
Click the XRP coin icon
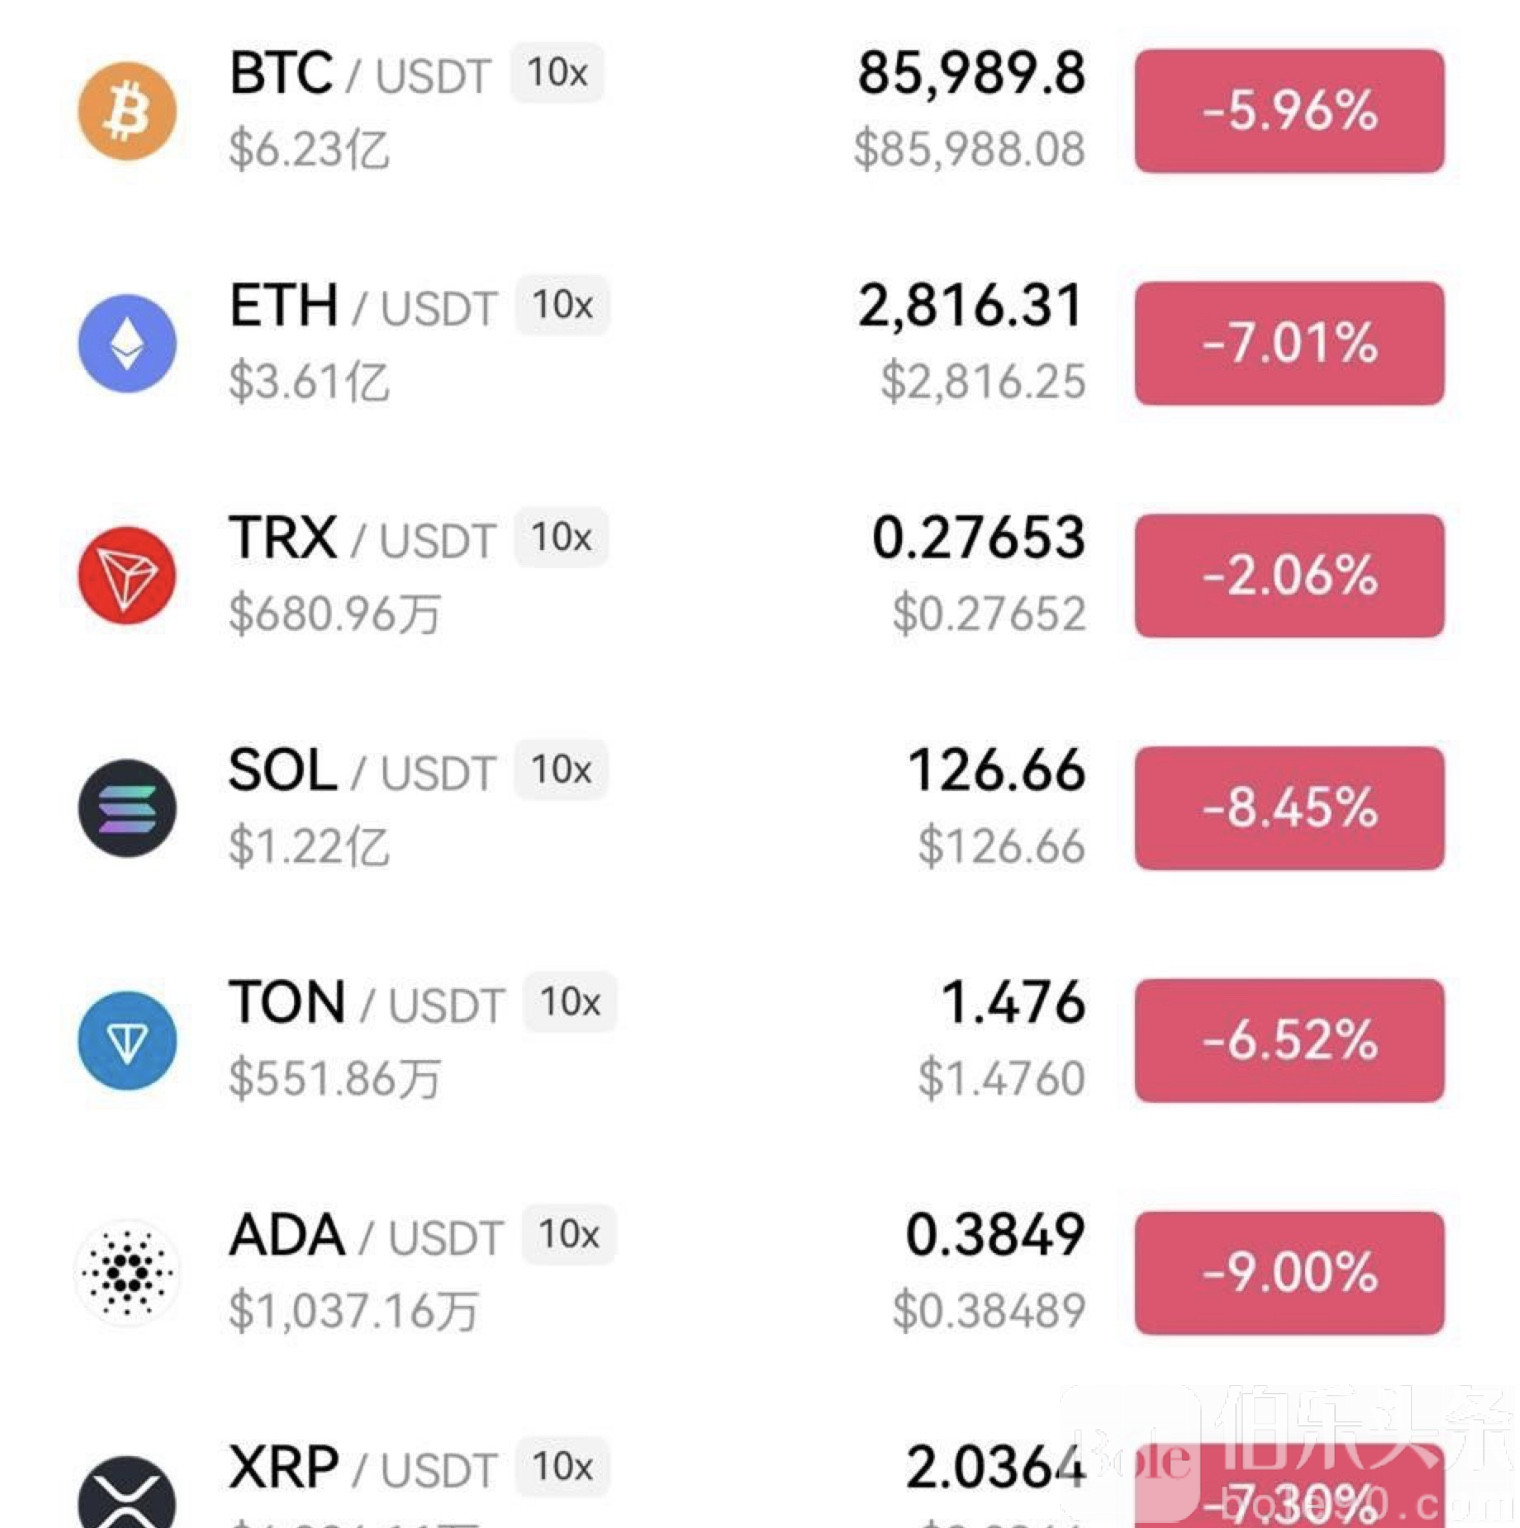pos(127,1497)
